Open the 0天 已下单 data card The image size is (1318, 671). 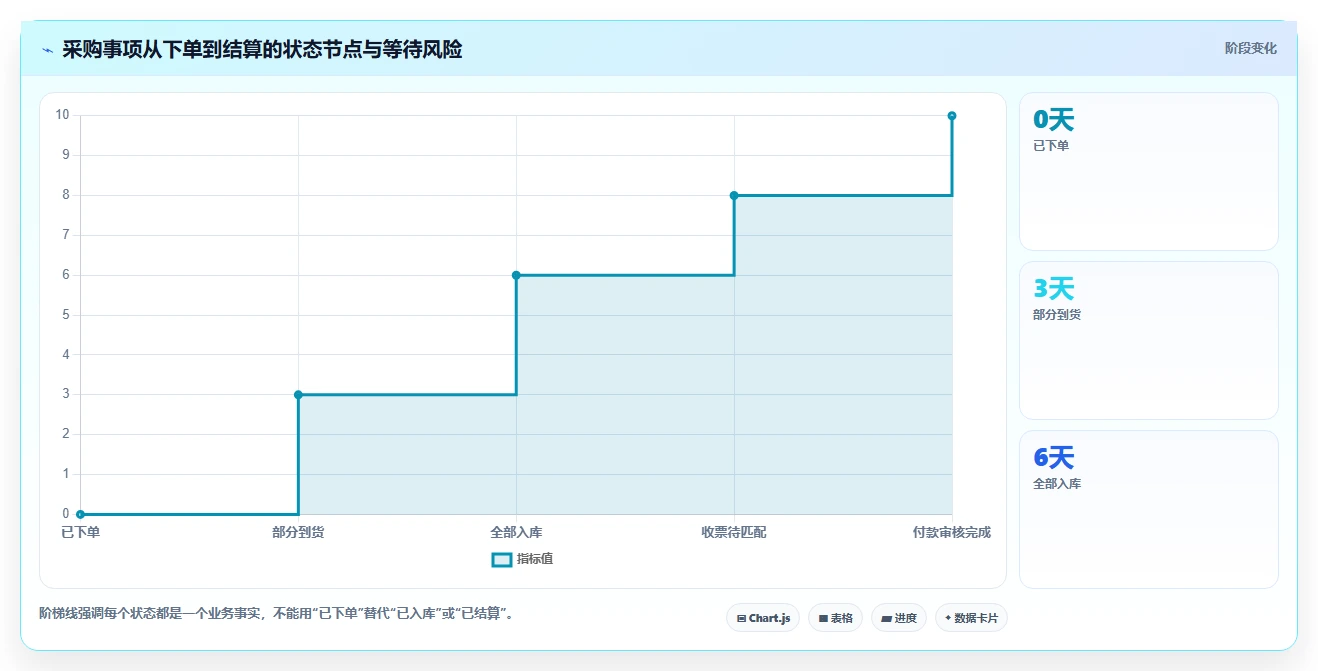(x=1148, y=171)
